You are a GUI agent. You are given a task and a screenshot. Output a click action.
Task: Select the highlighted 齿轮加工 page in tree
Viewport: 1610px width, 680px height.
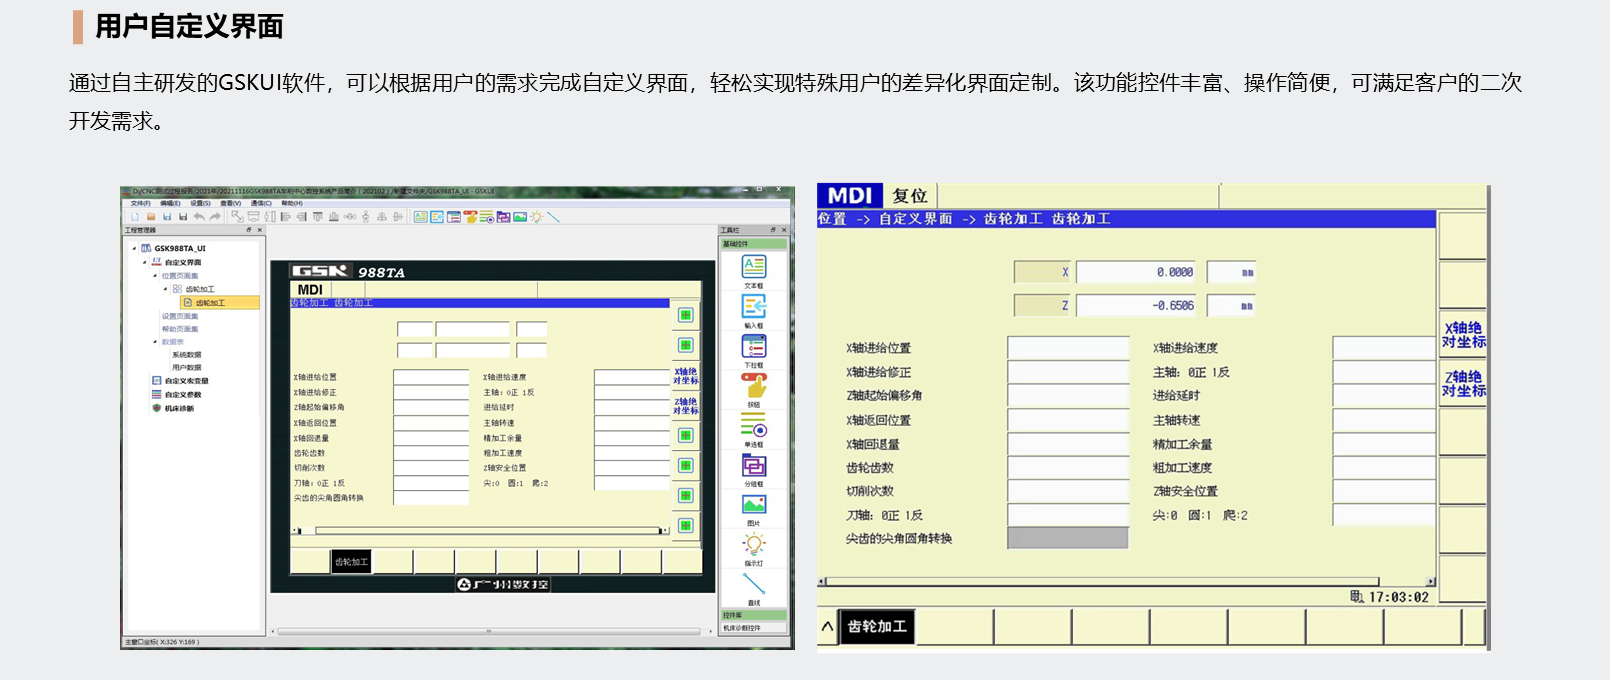(210, 302)
